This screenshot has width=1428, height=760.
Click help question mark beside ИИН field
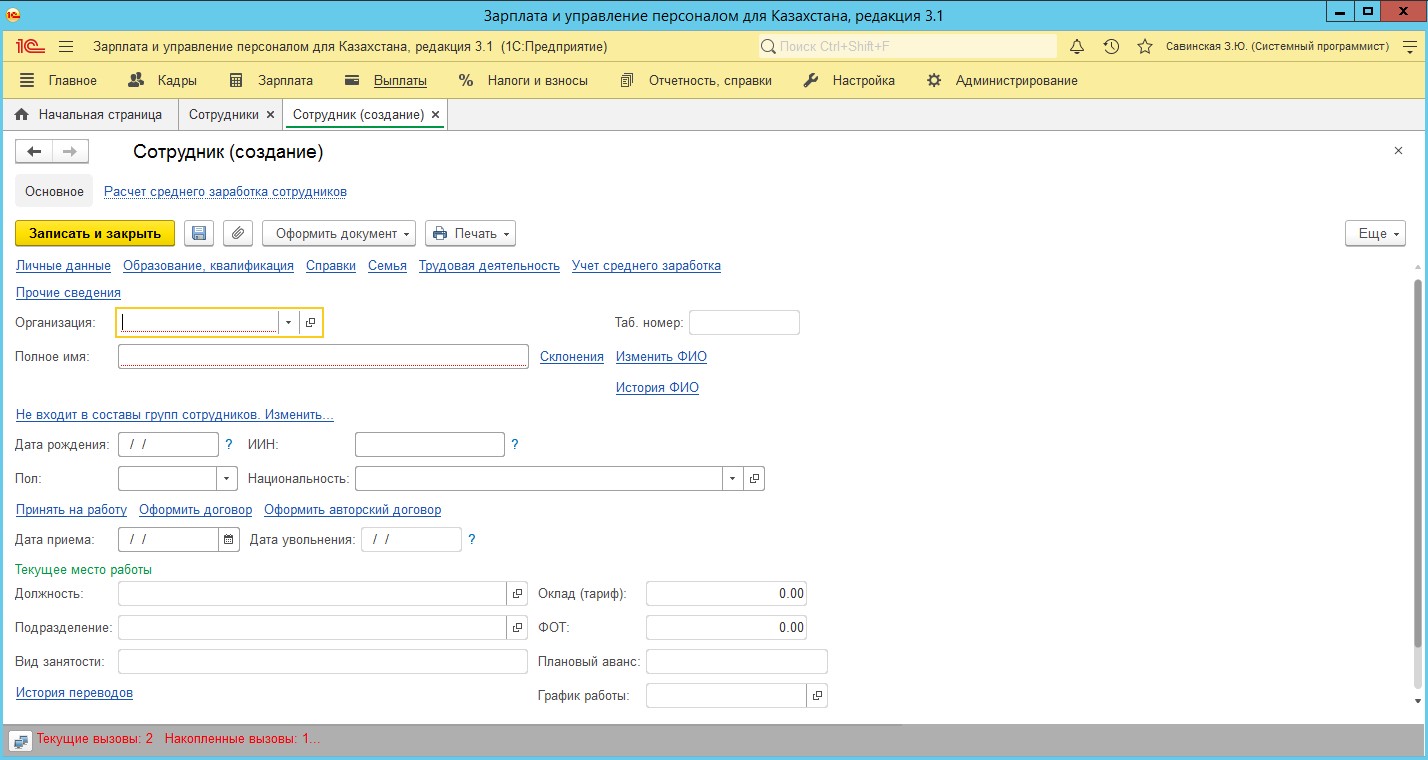[x=515, y=445]
